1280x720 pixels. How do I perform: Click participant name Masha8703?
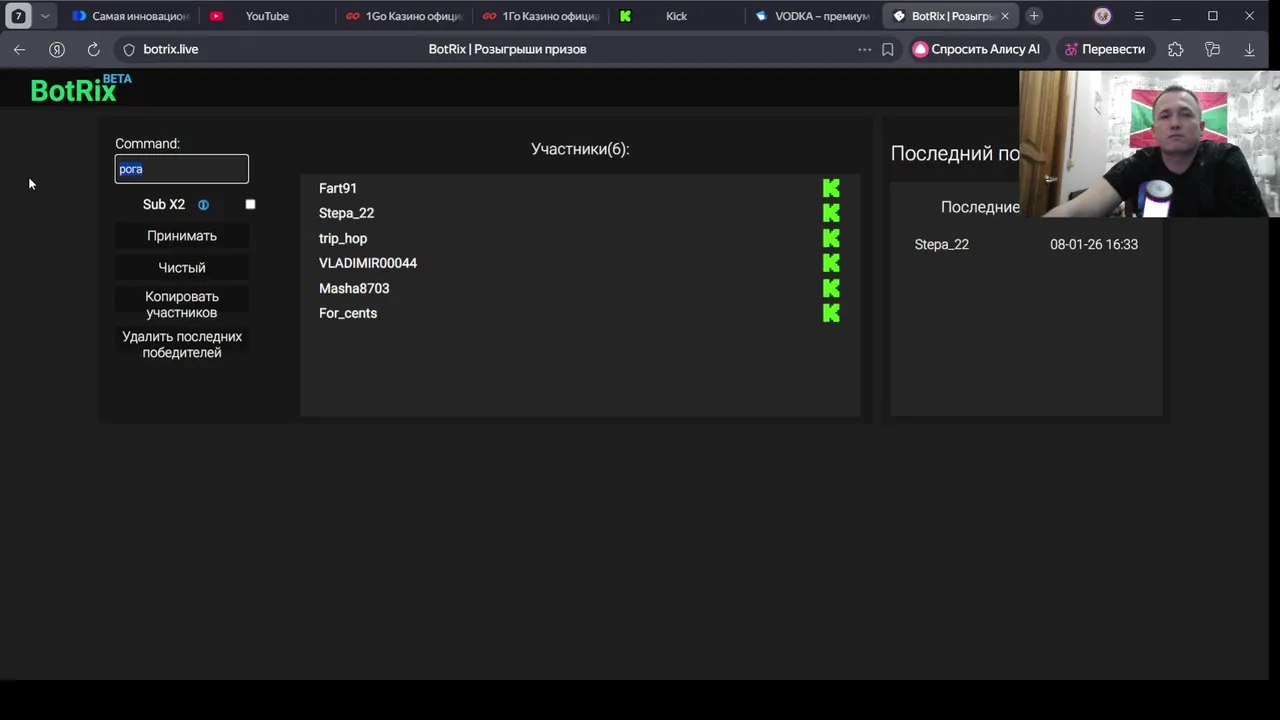[354, 288]
